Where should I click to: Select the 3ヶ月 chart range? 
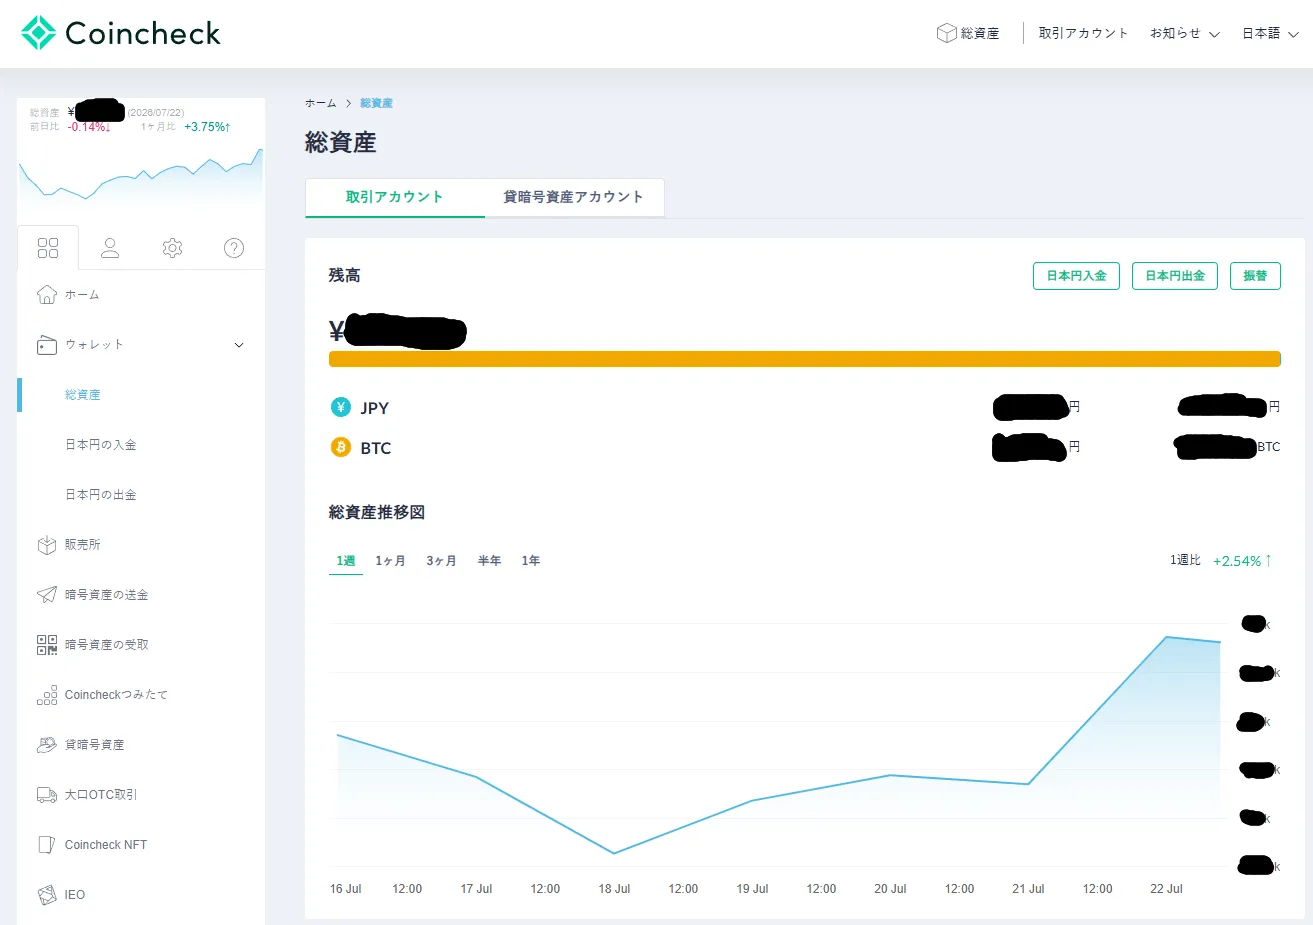click(x=441, y=561)
